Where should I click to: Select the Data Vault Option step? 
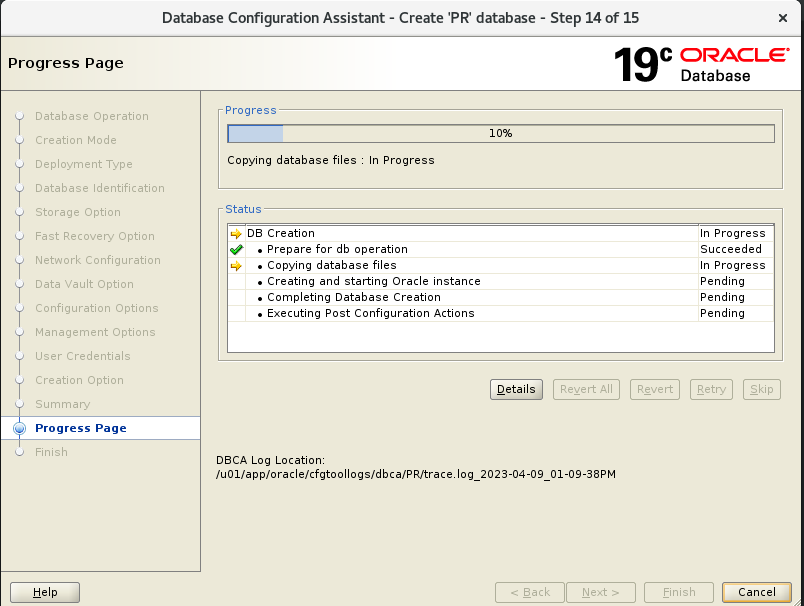click(84, 284)
